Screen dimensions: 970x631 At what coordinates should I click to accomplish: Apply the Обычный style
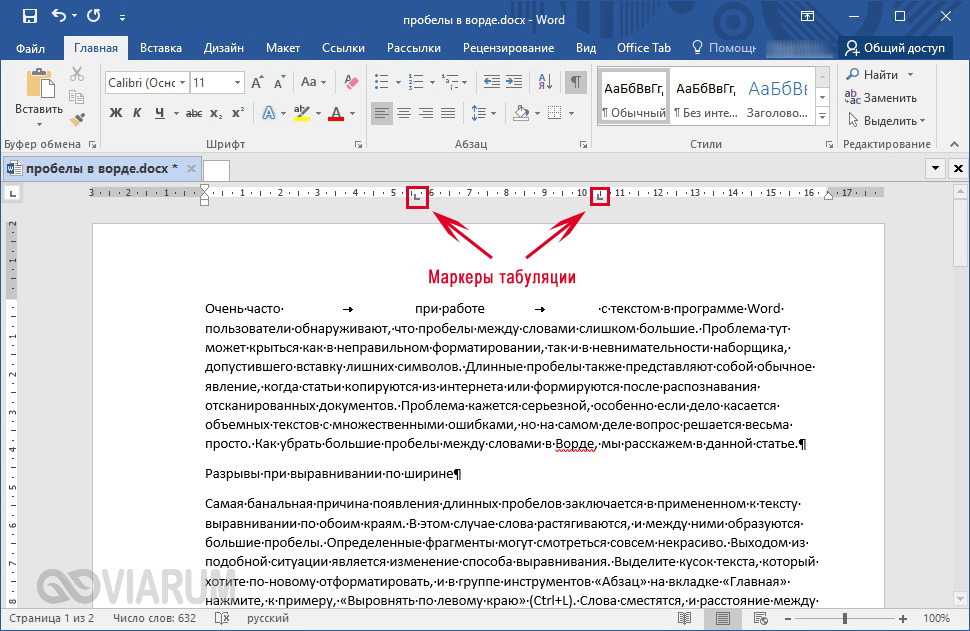click(x=634, y=99)
